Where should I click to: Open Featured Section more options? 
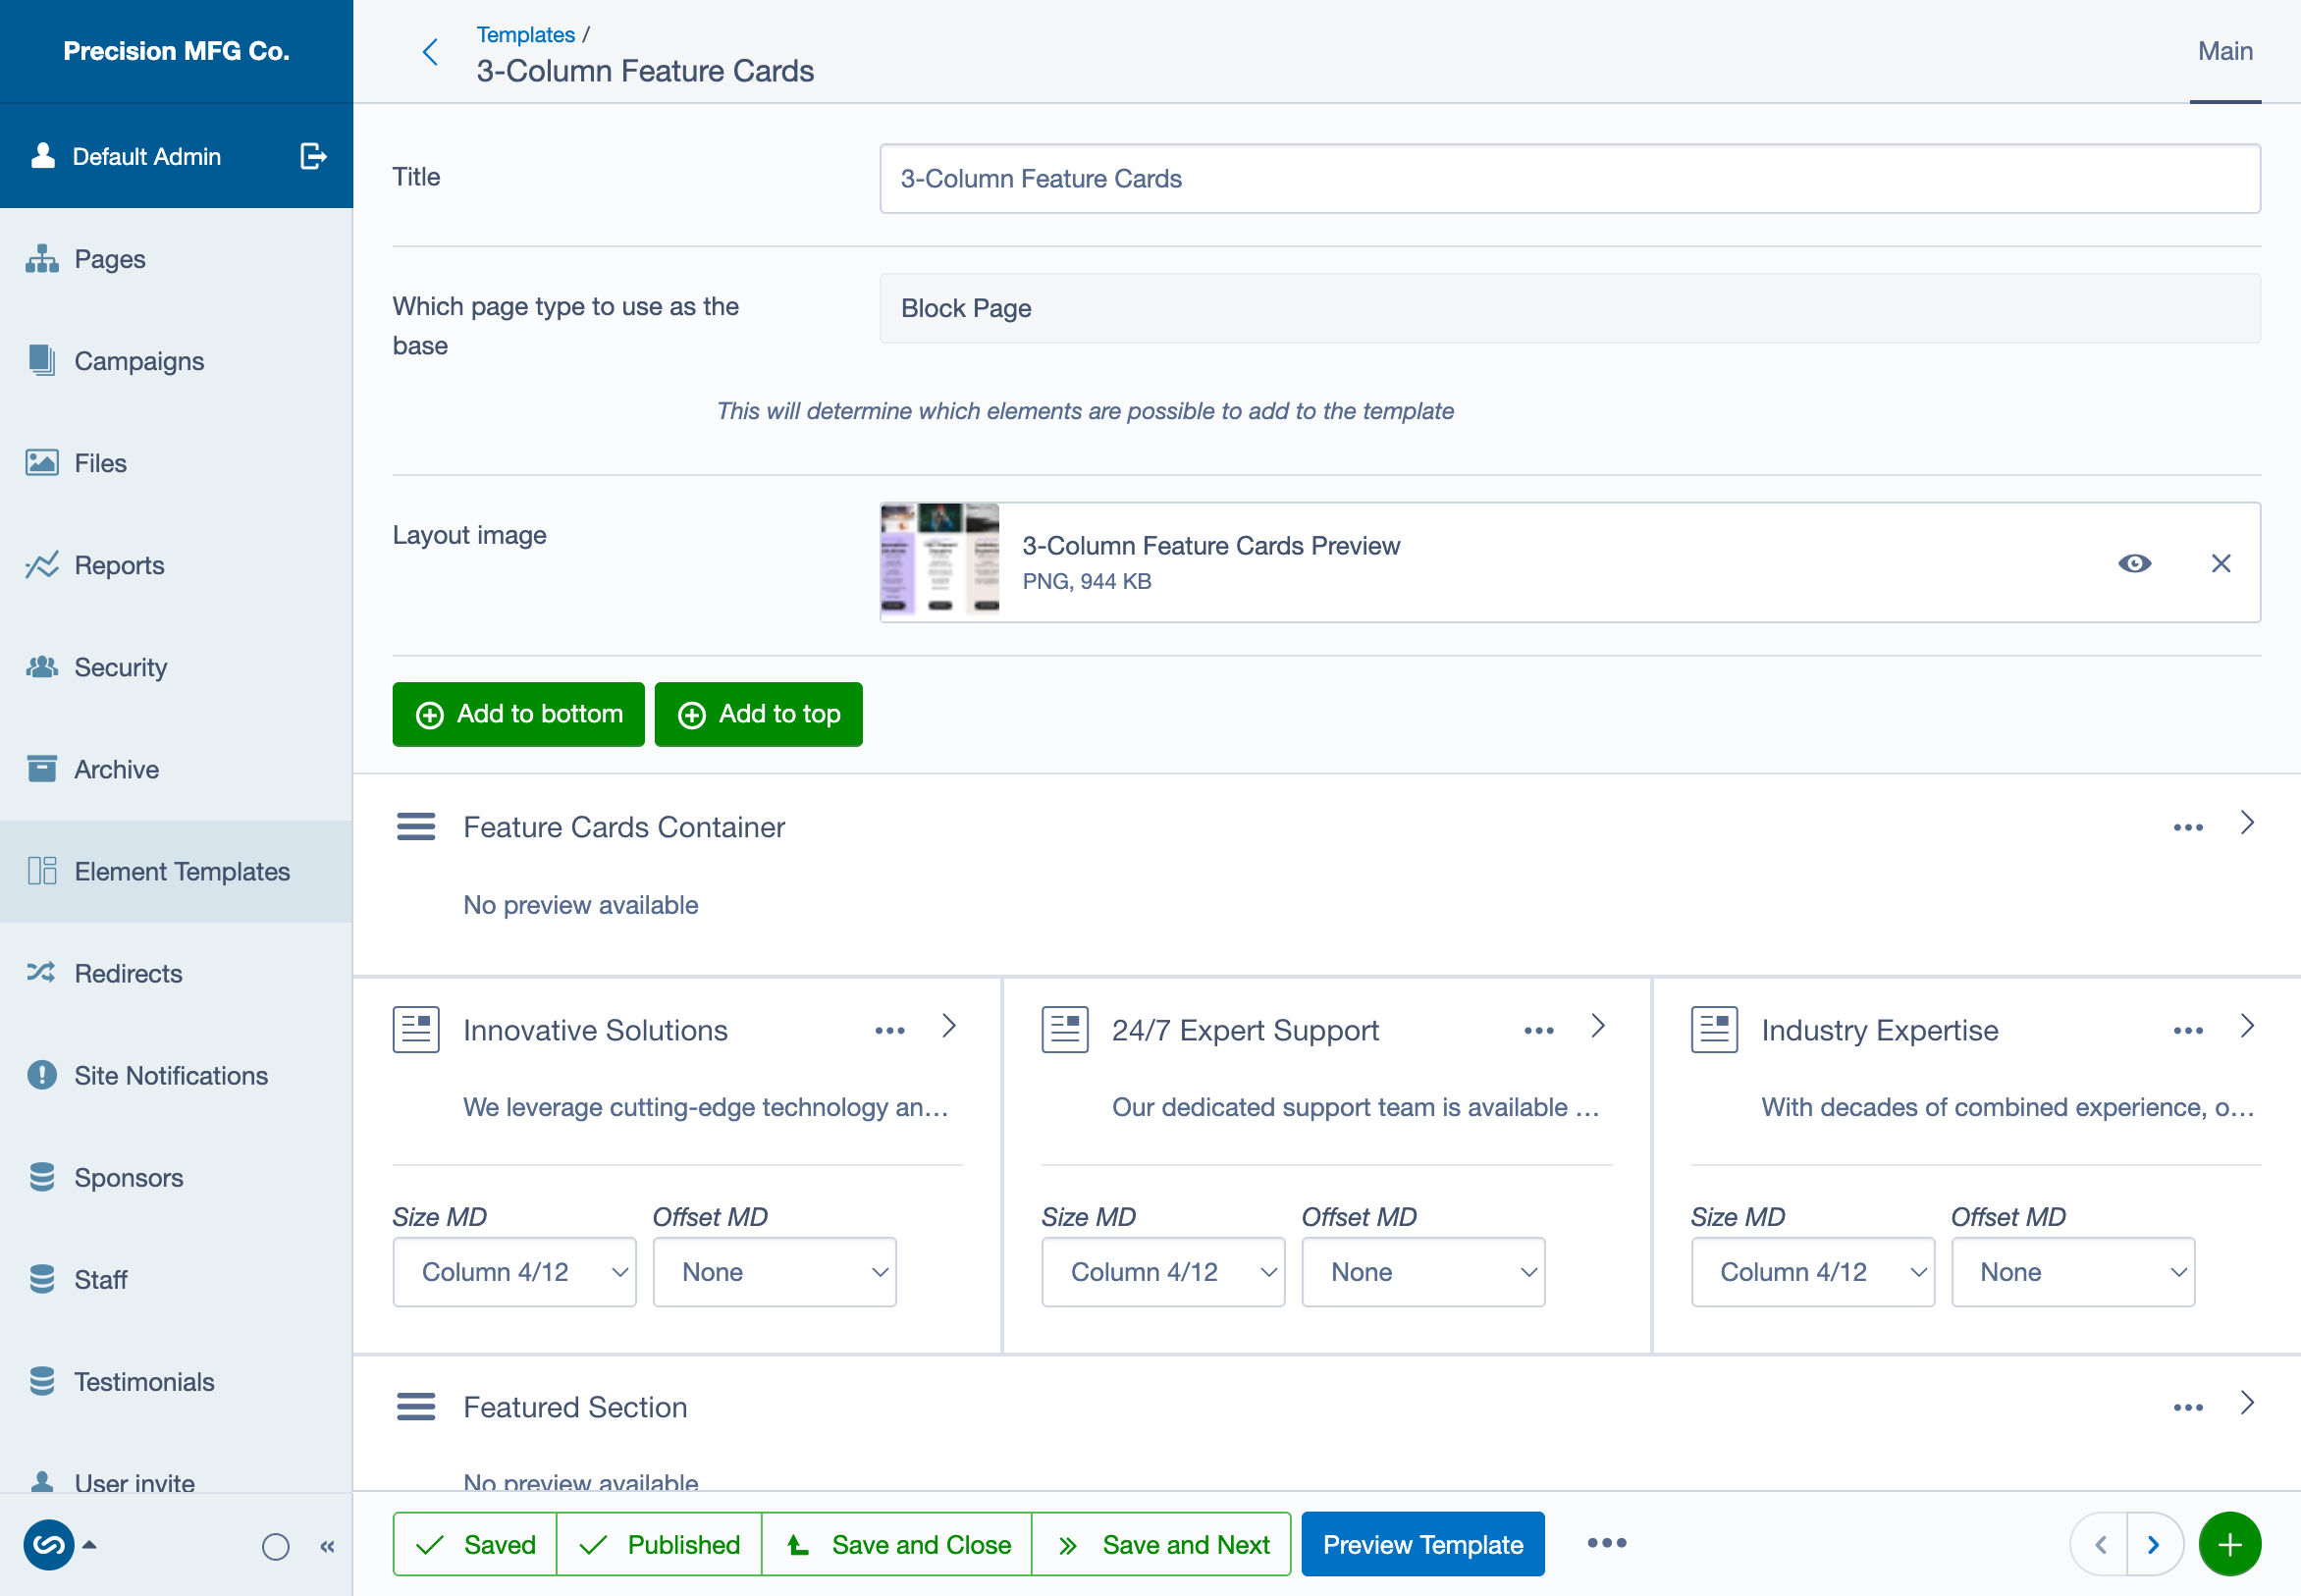coord(2188,1408)
